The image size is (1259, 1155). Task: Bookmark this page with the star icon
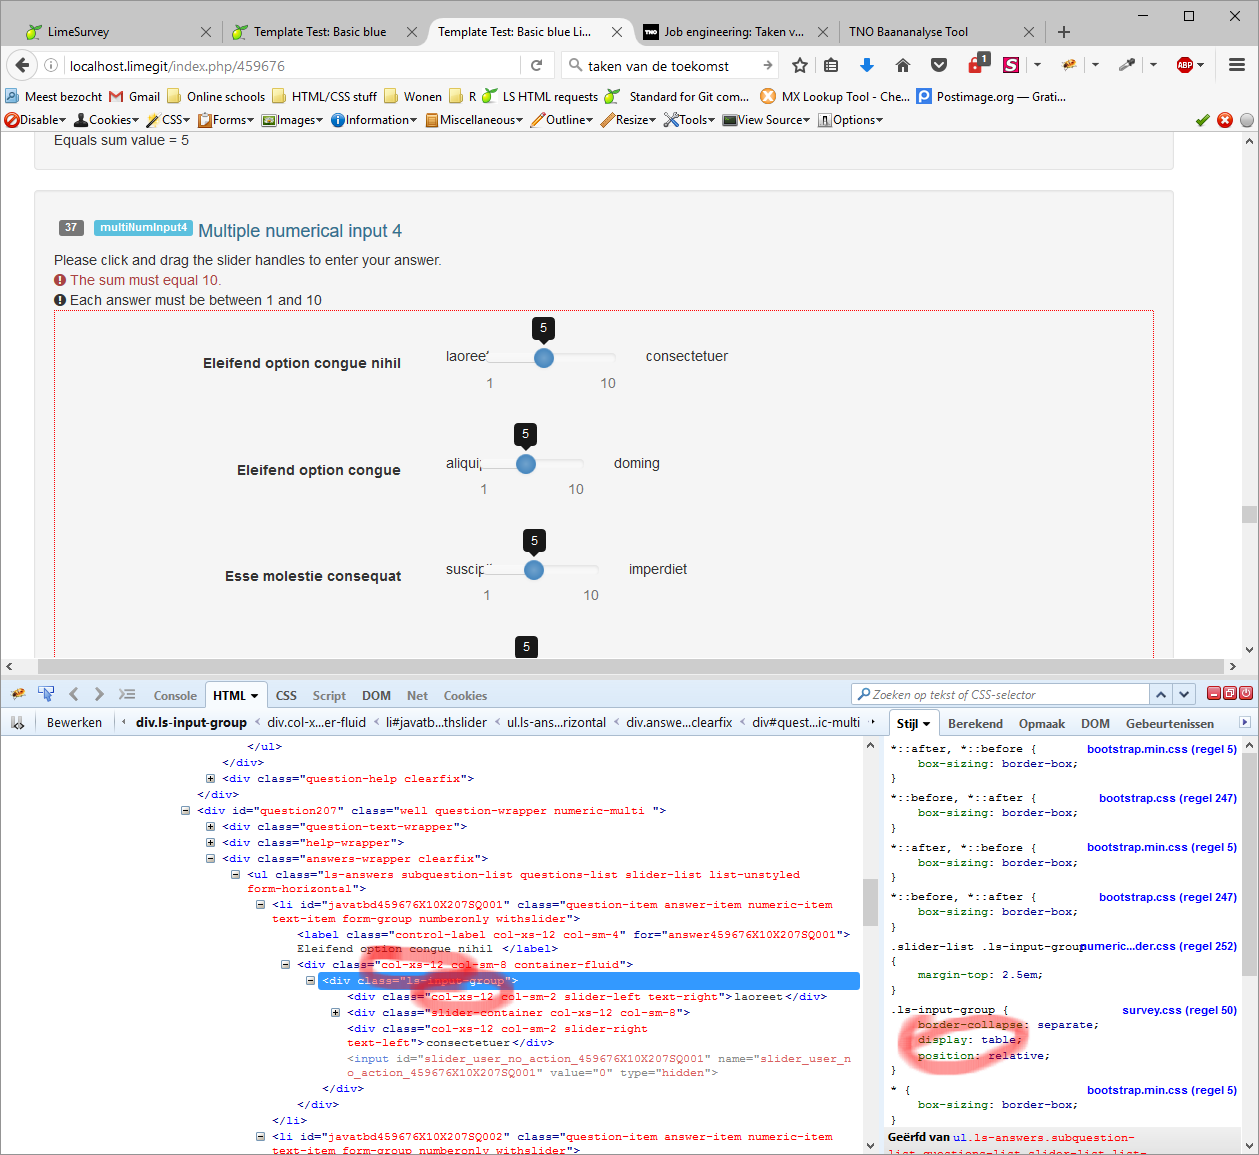[x=800, y=65]
